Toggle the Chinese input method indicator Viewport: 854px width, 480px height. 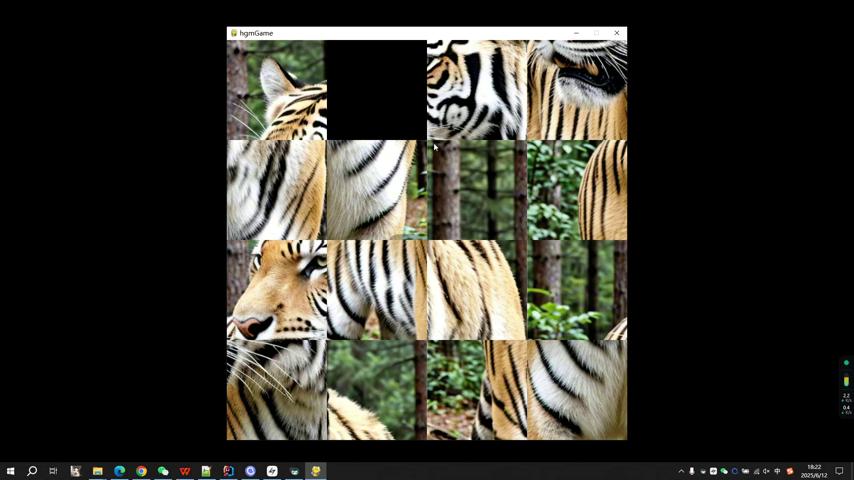777,471
